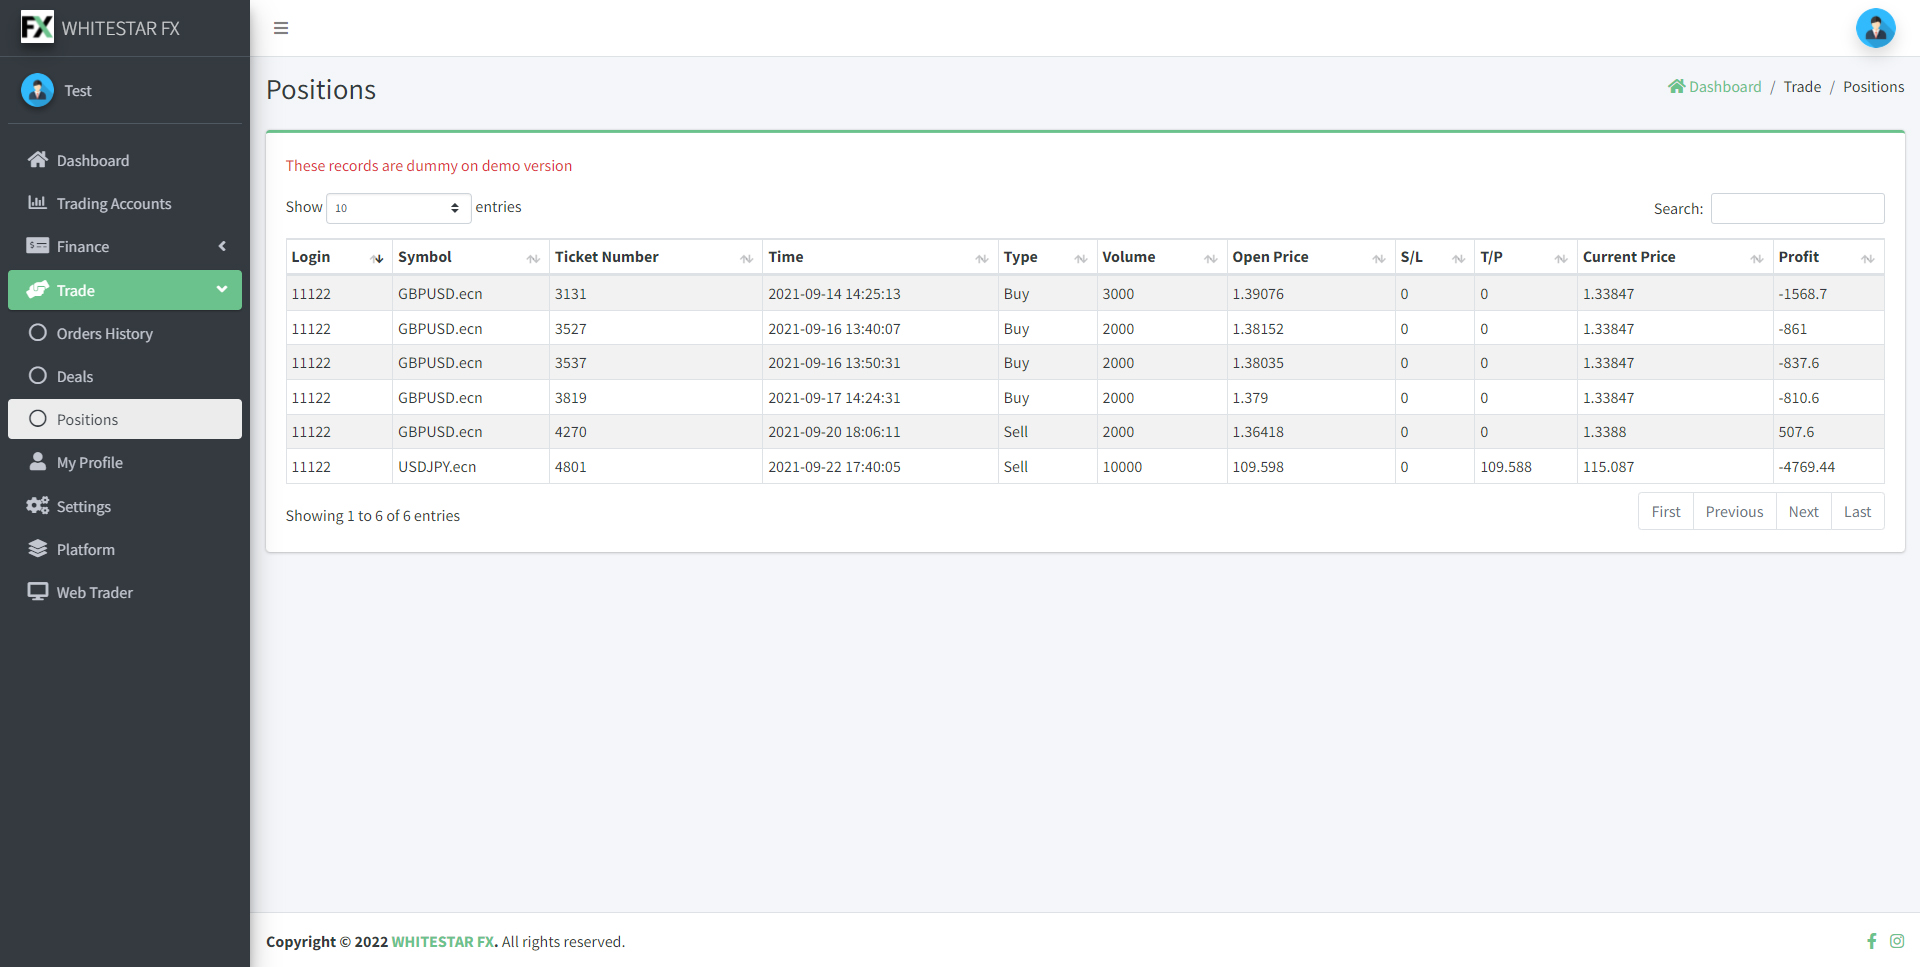Click the Settings gears icon
Viewport: 1920px width, 967px height.
[x=38, y=506]
